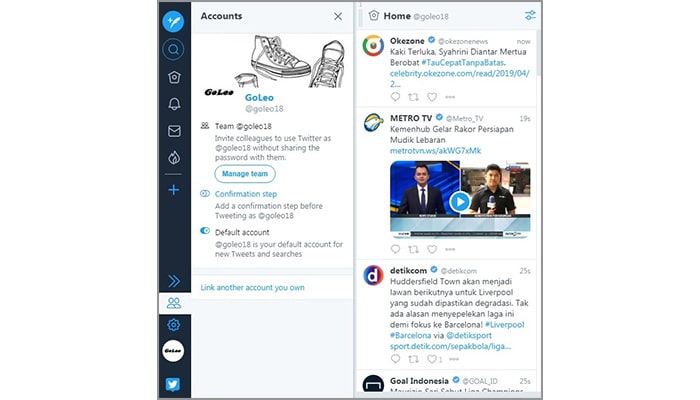Click the Twitter bird logo at the sidebar bottom

pyautogui.click(x=173, y=384)
